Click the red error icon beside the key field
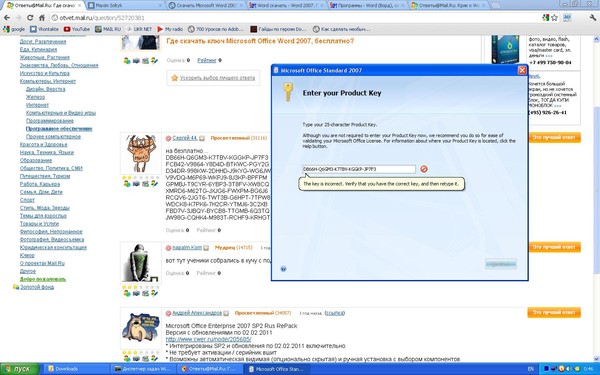This screenshot has width=600, height=375. point(424,169)
